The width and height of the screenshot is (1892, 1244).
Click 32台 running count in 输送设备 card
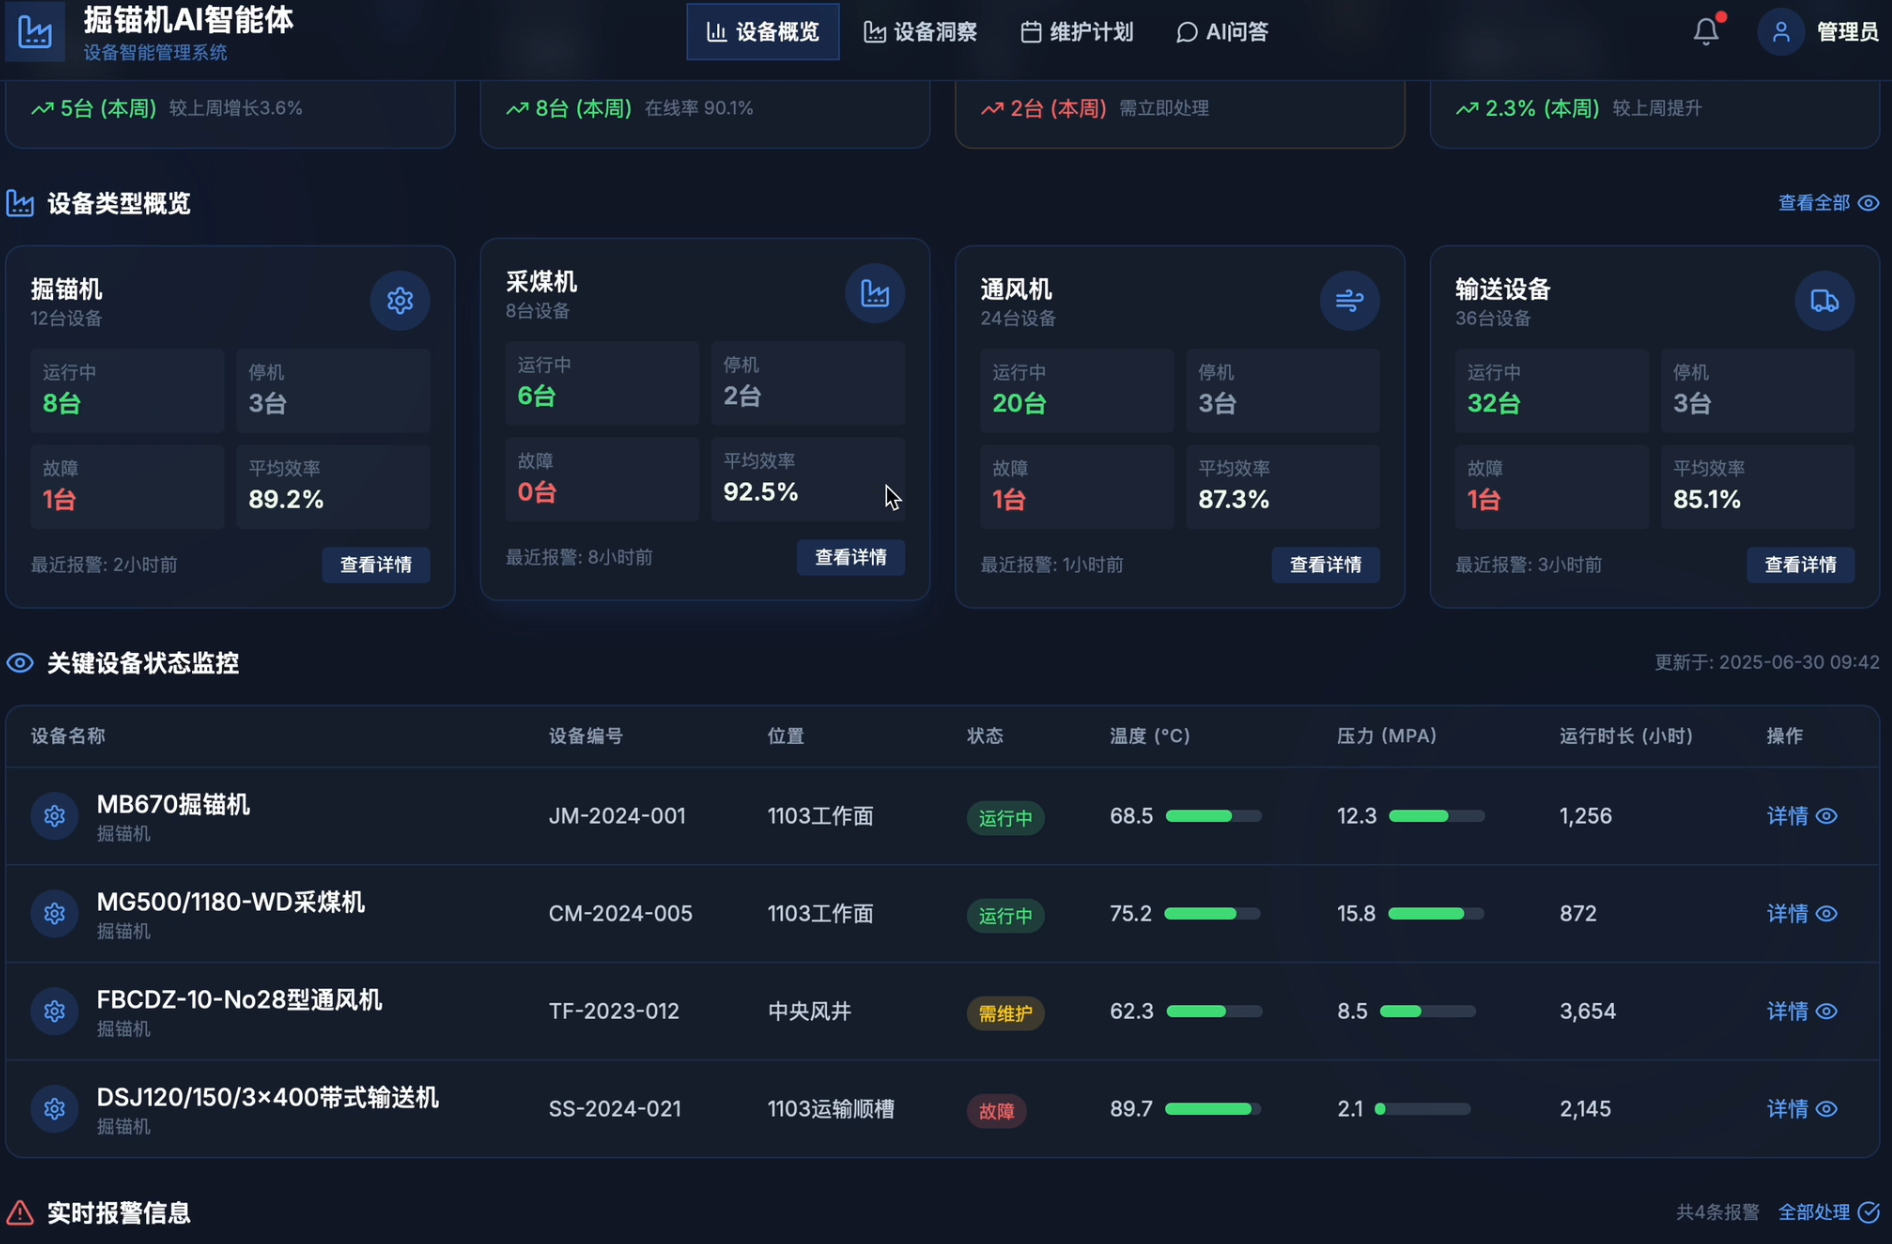tap(1494, 403)
